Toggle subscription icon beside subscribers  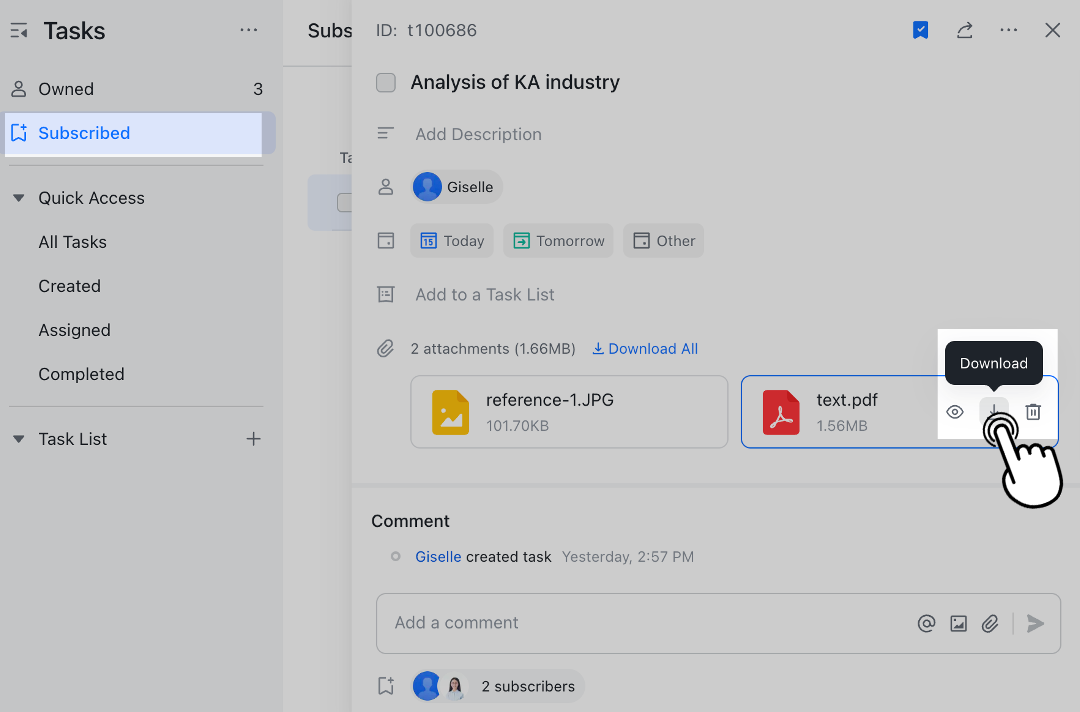tap(386, 686)
